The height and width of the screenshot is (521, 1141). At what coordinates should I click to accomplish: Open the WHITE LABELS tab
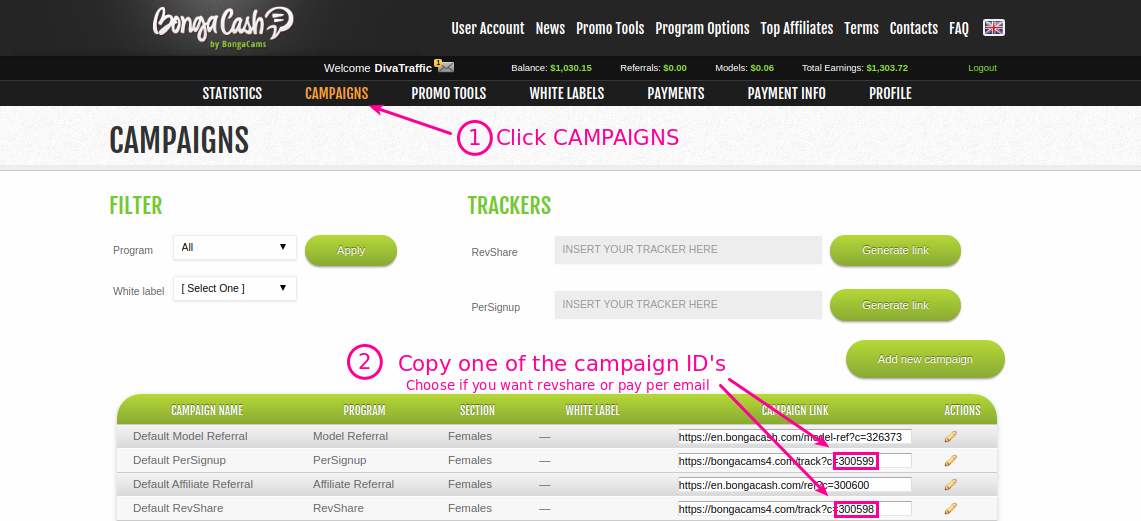coord(566,94)
